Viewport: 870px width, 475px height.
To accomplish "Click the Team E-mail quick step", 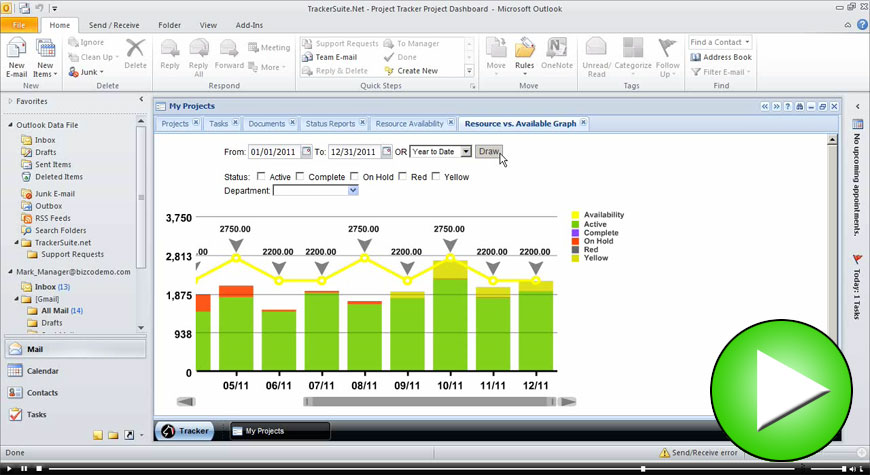I will point(330,57).
